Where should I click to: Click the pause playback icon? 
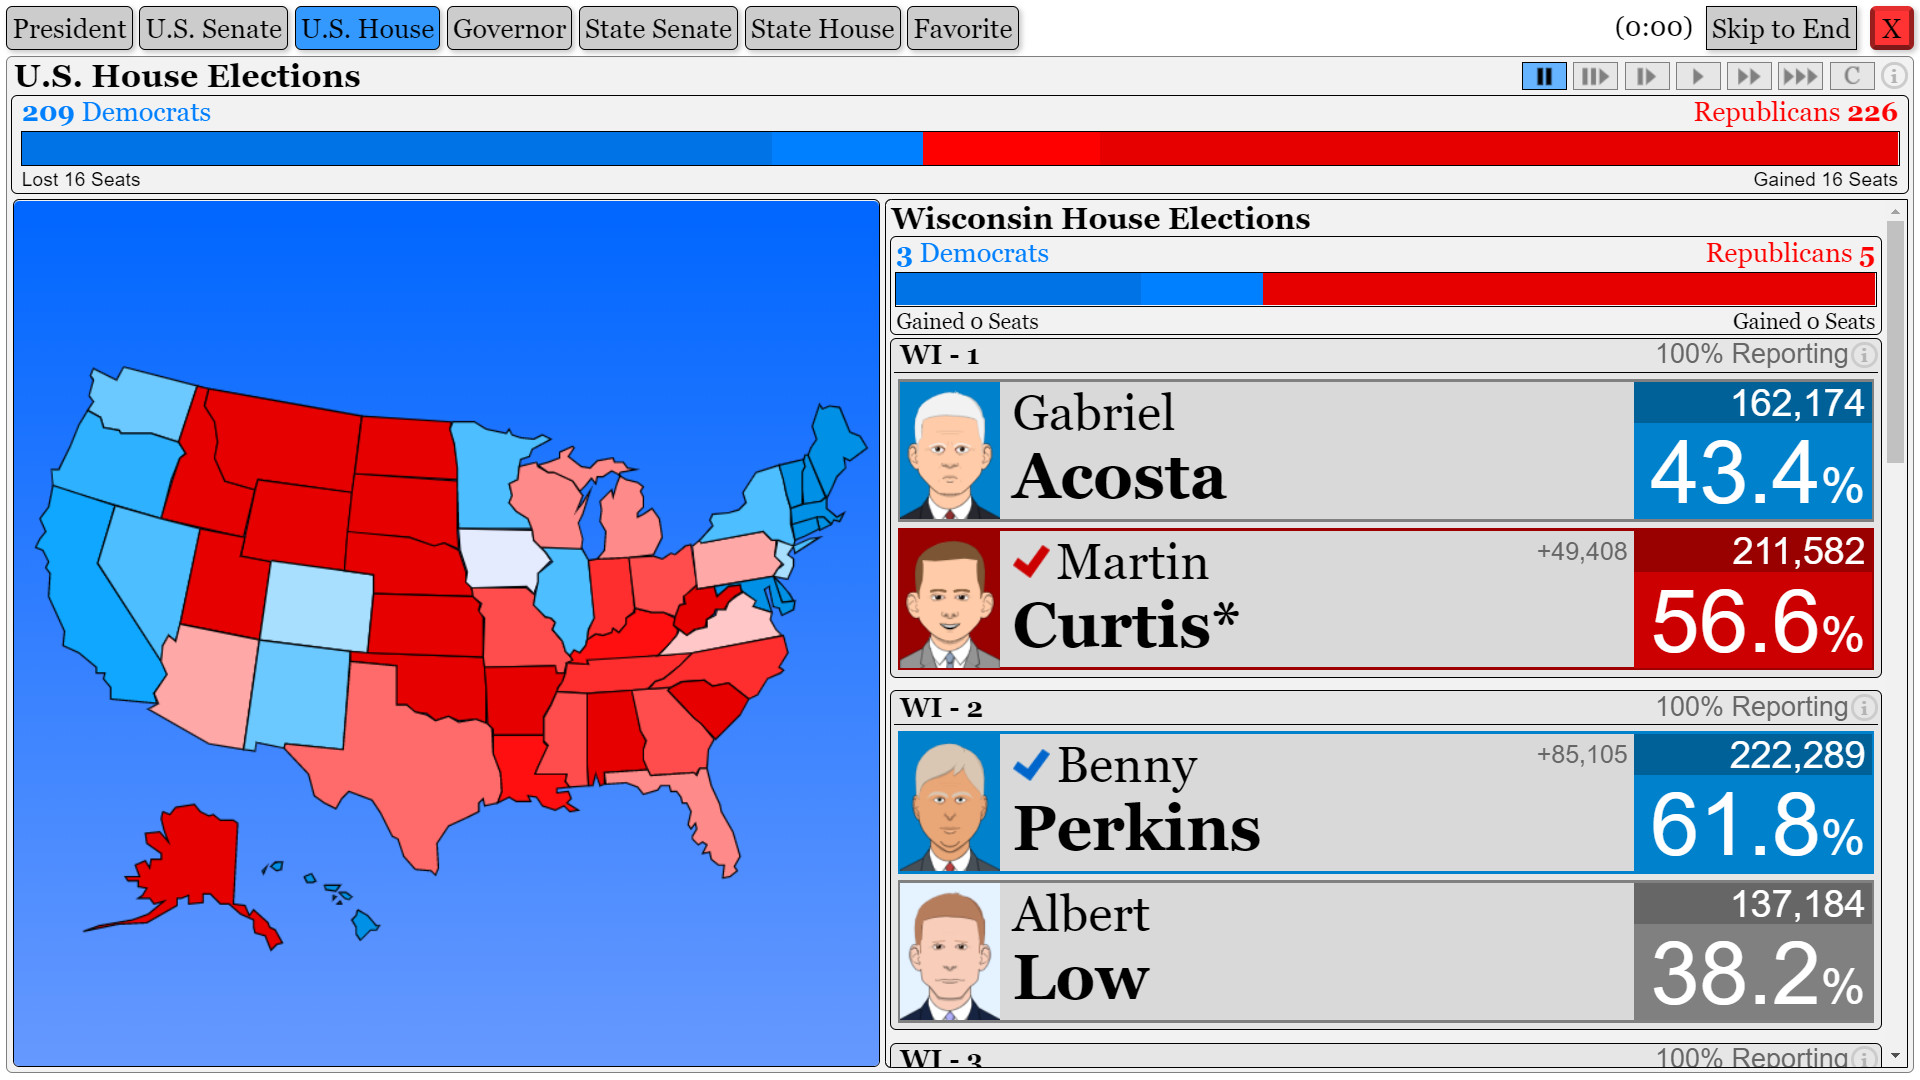[x=1543, y=76]
